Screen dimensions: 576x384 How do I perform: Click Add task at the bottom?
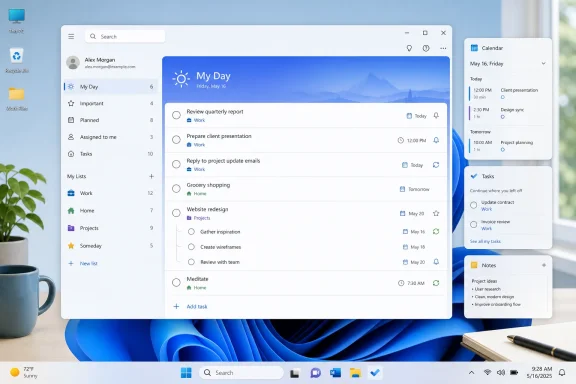pyautogui.click(x=190, y=306)
